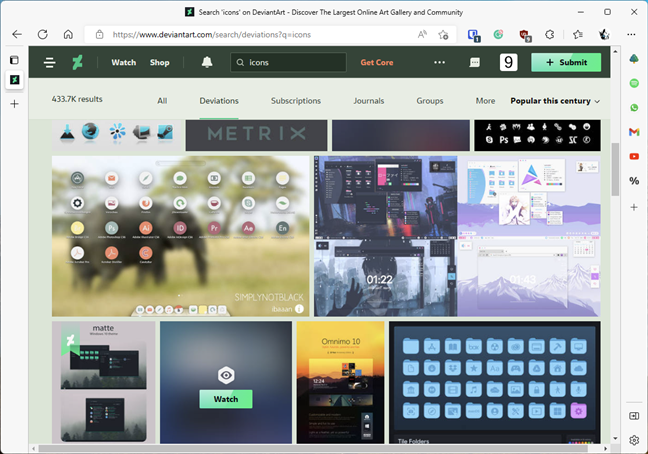Switch to the Journals tab
The width and height of the screenshot is (648, 454).
[368, 101]
